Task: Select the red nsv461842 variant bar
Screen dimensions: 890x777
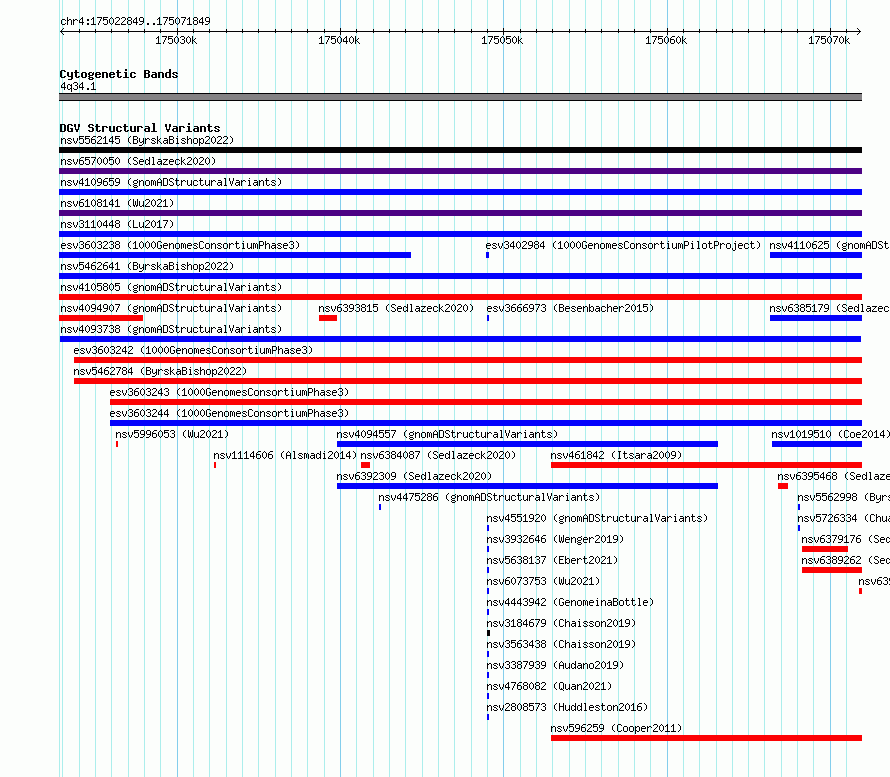Action: [706, 465]
